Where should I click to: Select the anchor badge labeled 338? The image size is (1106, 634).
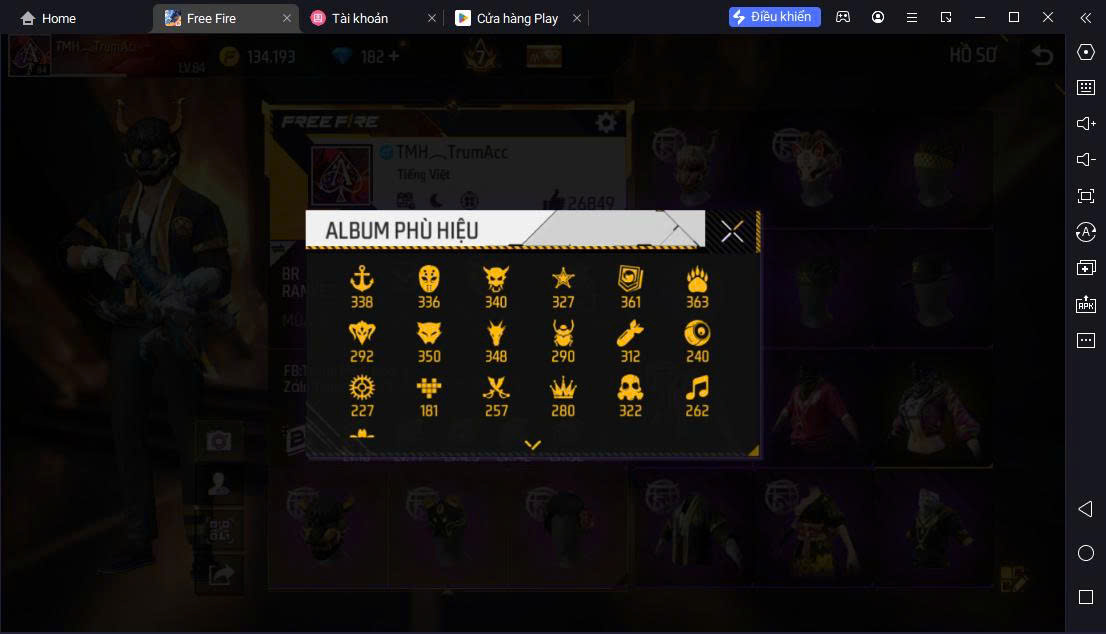(362, 287)
